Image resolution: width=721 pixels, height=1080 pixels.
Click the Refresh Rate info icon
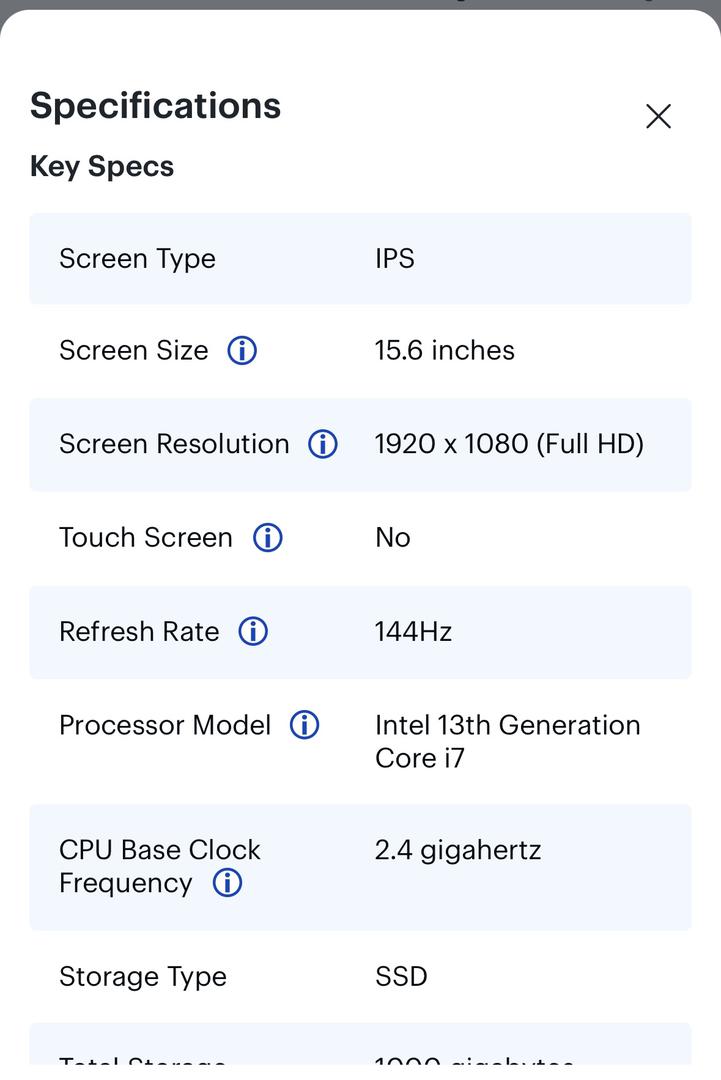point(253,632)
